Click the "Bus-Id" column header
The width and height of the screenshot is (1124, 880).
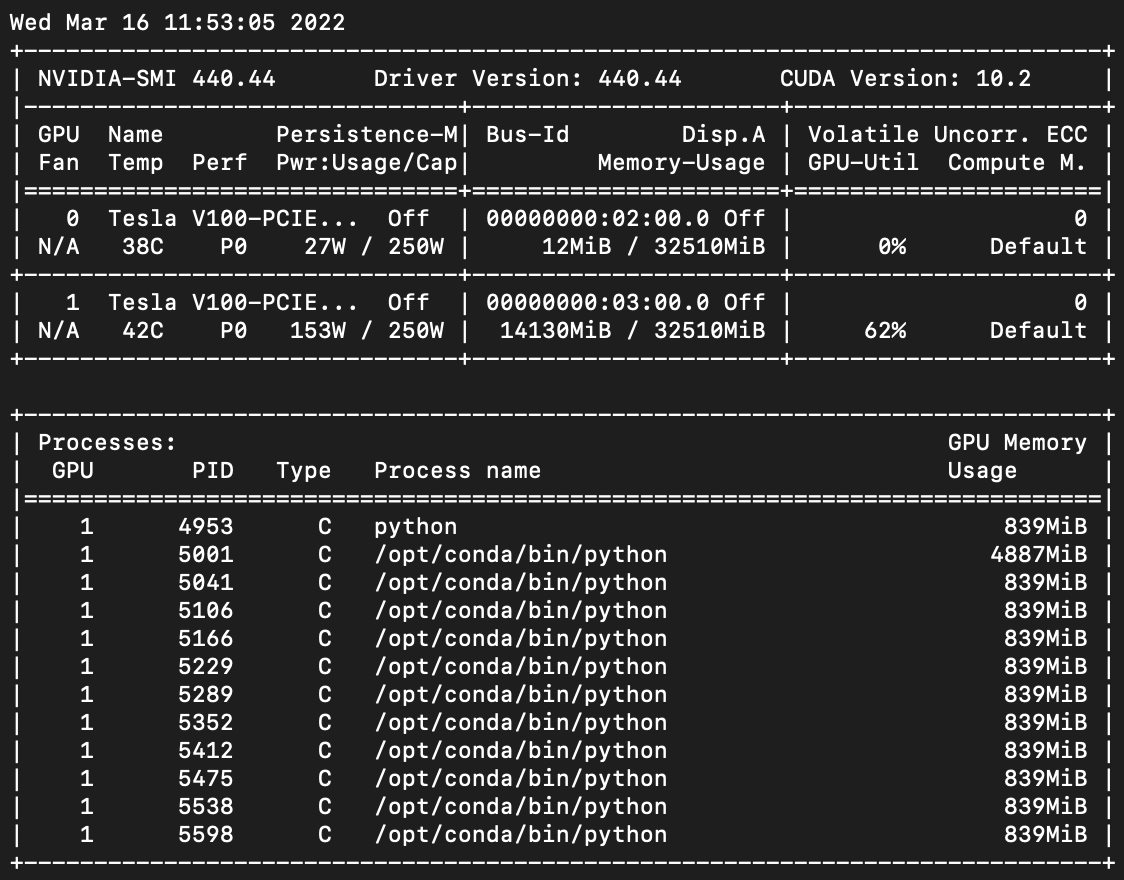click(x=528, y=134)
